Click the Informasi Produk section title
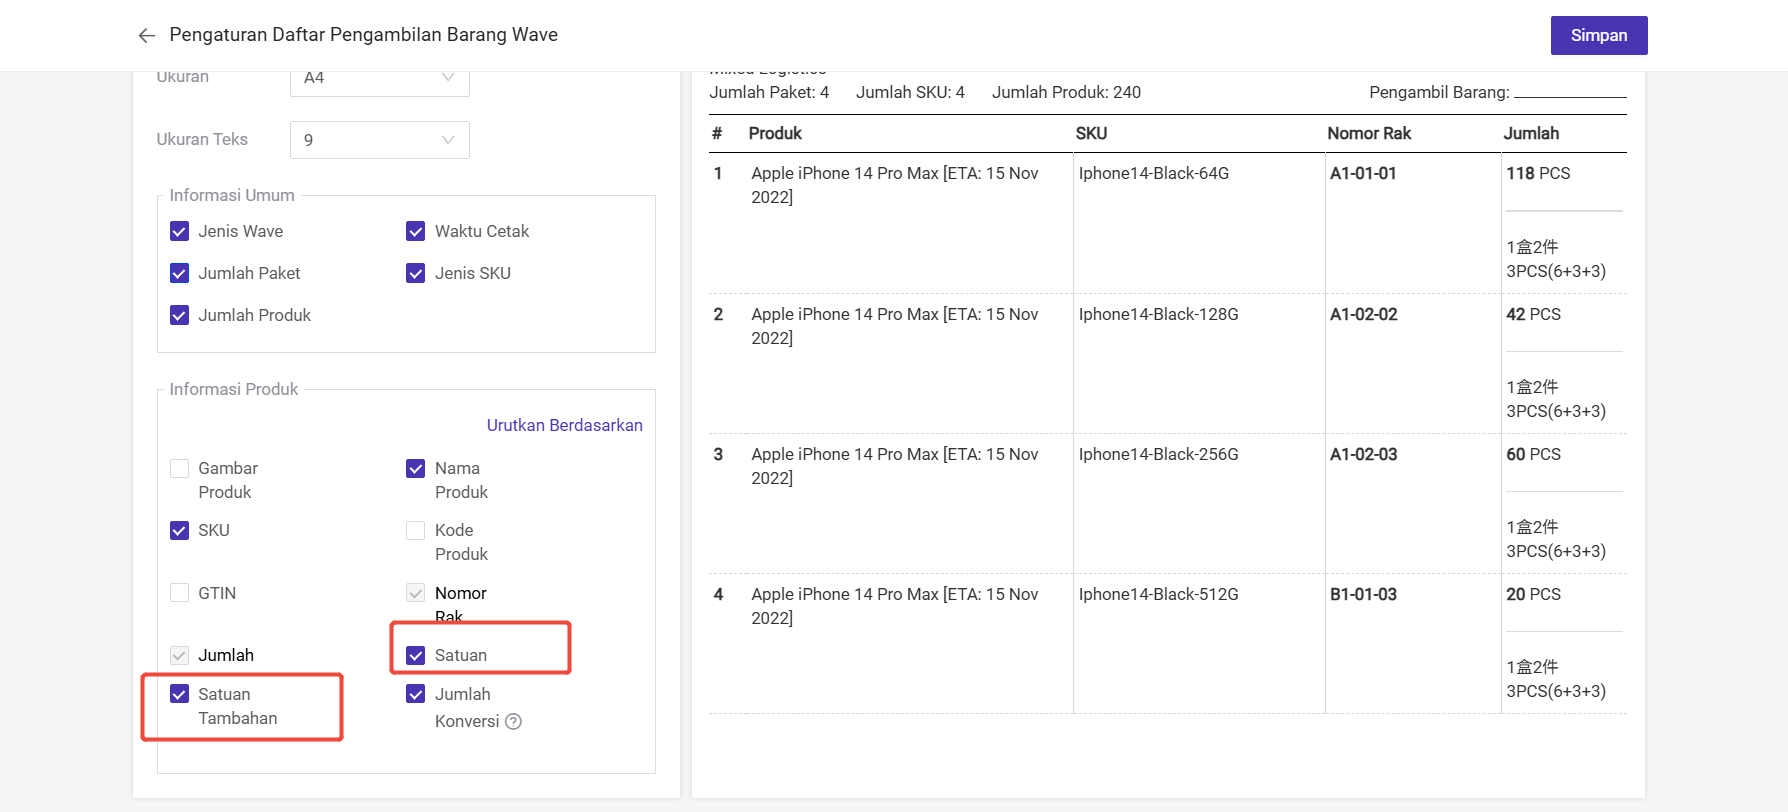 click(x=234, y=389)
